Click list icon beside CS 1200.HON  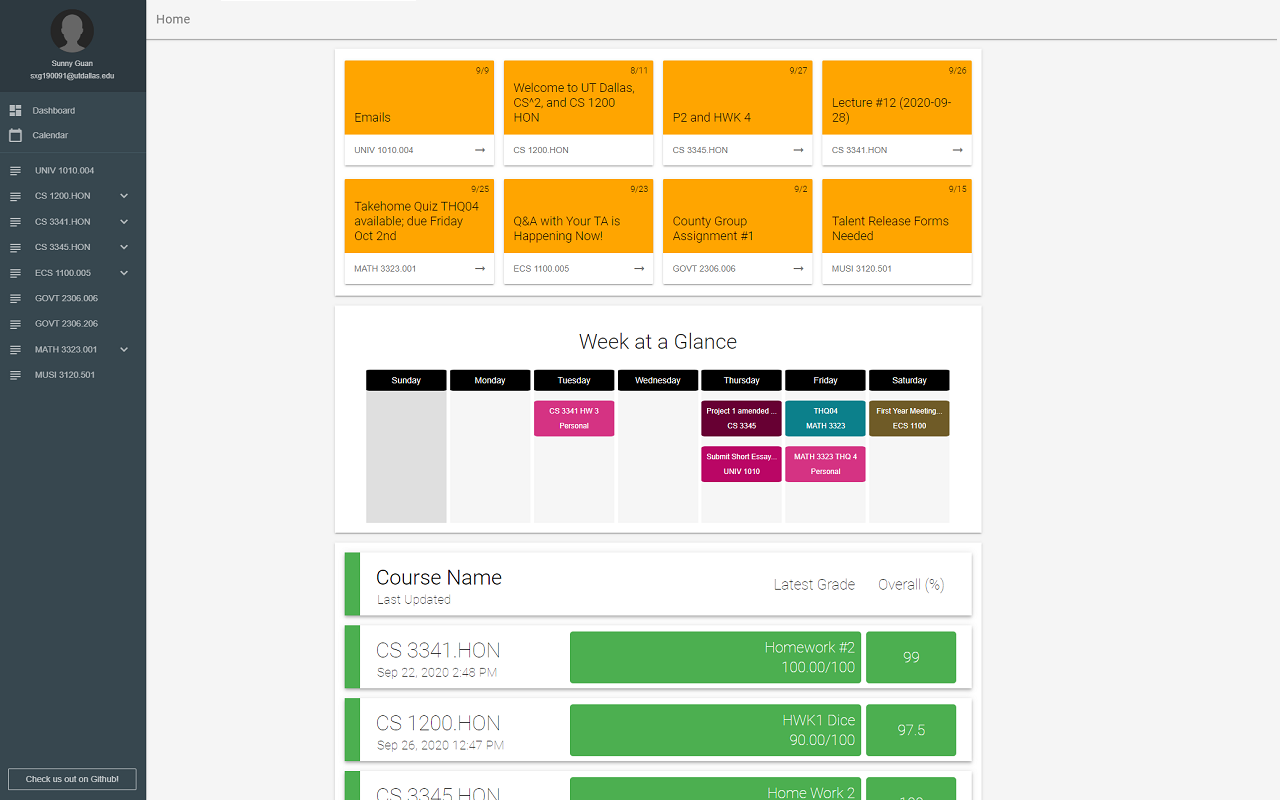15,196
